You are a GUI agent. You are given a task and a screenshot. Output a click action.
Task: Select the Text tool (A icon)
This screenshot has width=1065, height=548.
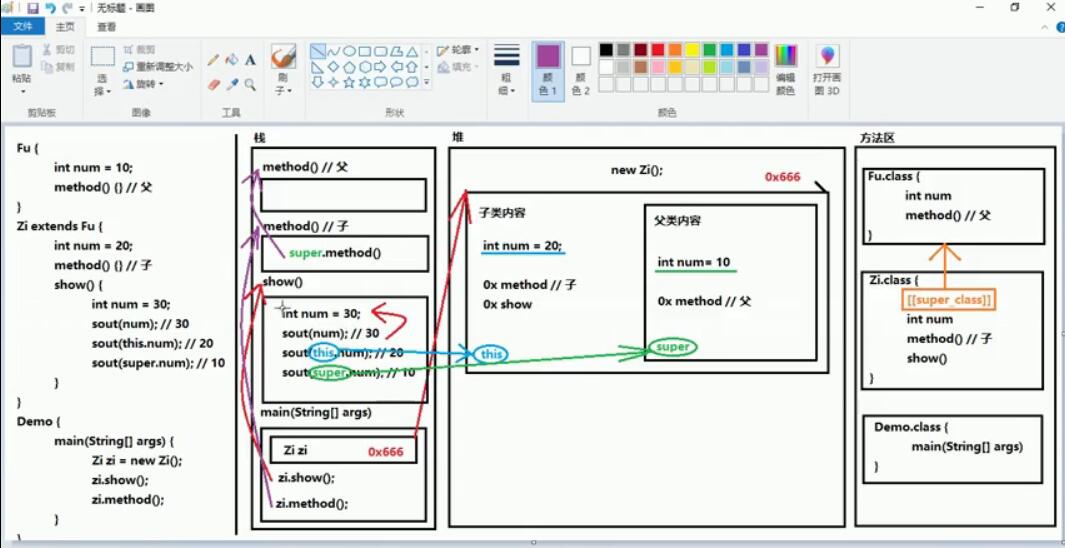[x=251, y=60]
